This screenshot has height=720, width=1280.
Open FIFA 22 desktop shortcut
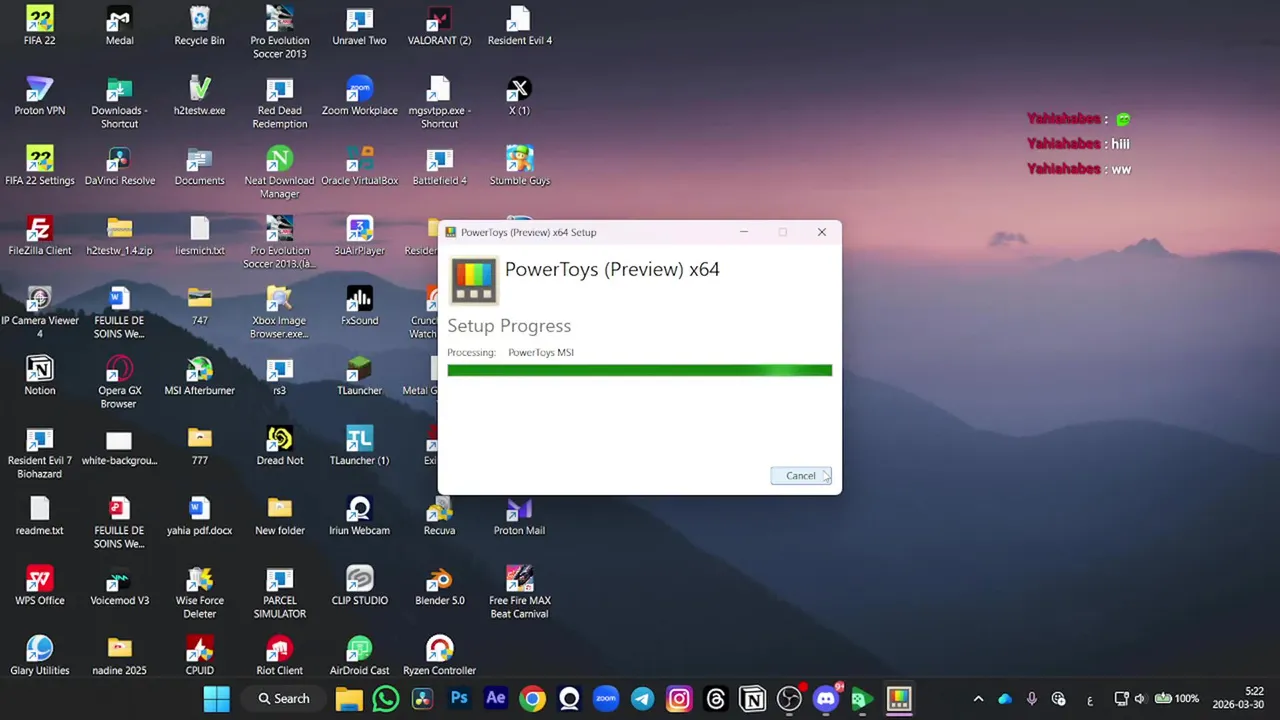40,25
